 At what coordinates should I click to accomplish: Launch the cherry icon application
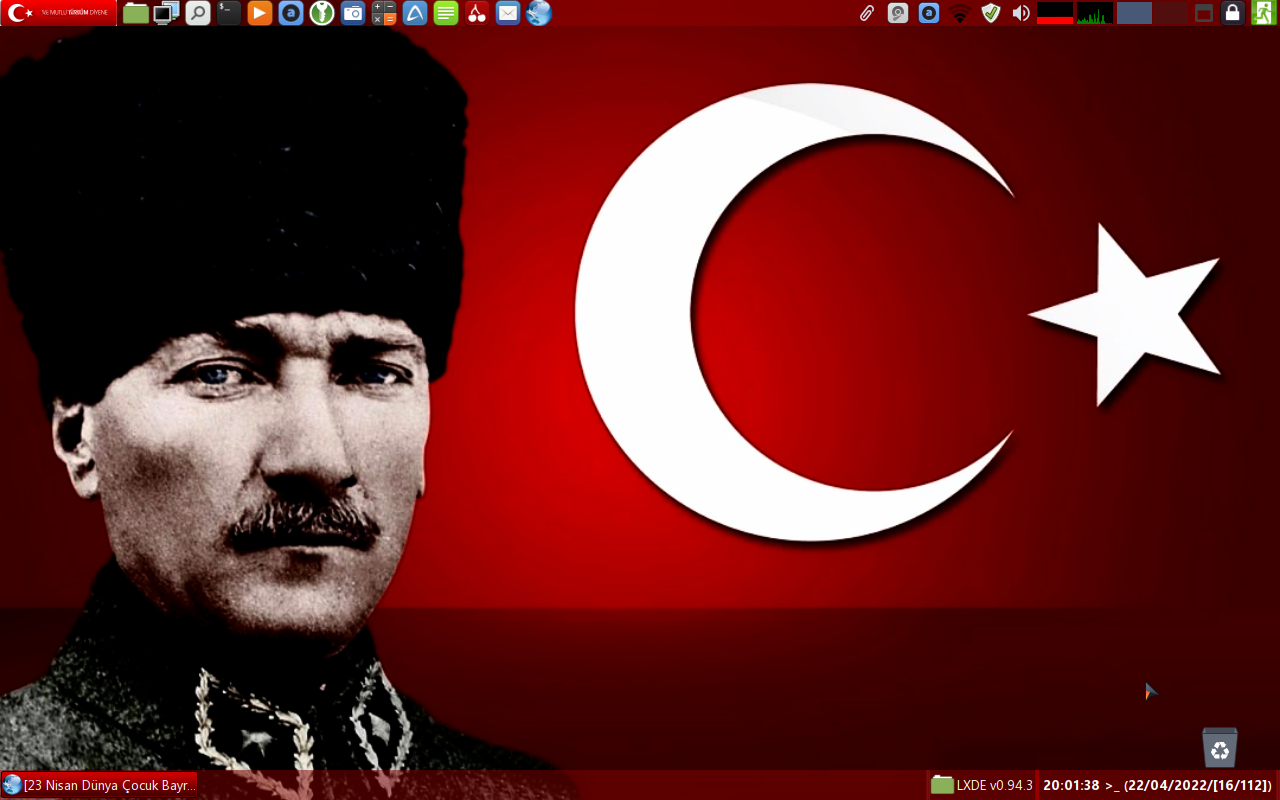click(x=477, y=13)
